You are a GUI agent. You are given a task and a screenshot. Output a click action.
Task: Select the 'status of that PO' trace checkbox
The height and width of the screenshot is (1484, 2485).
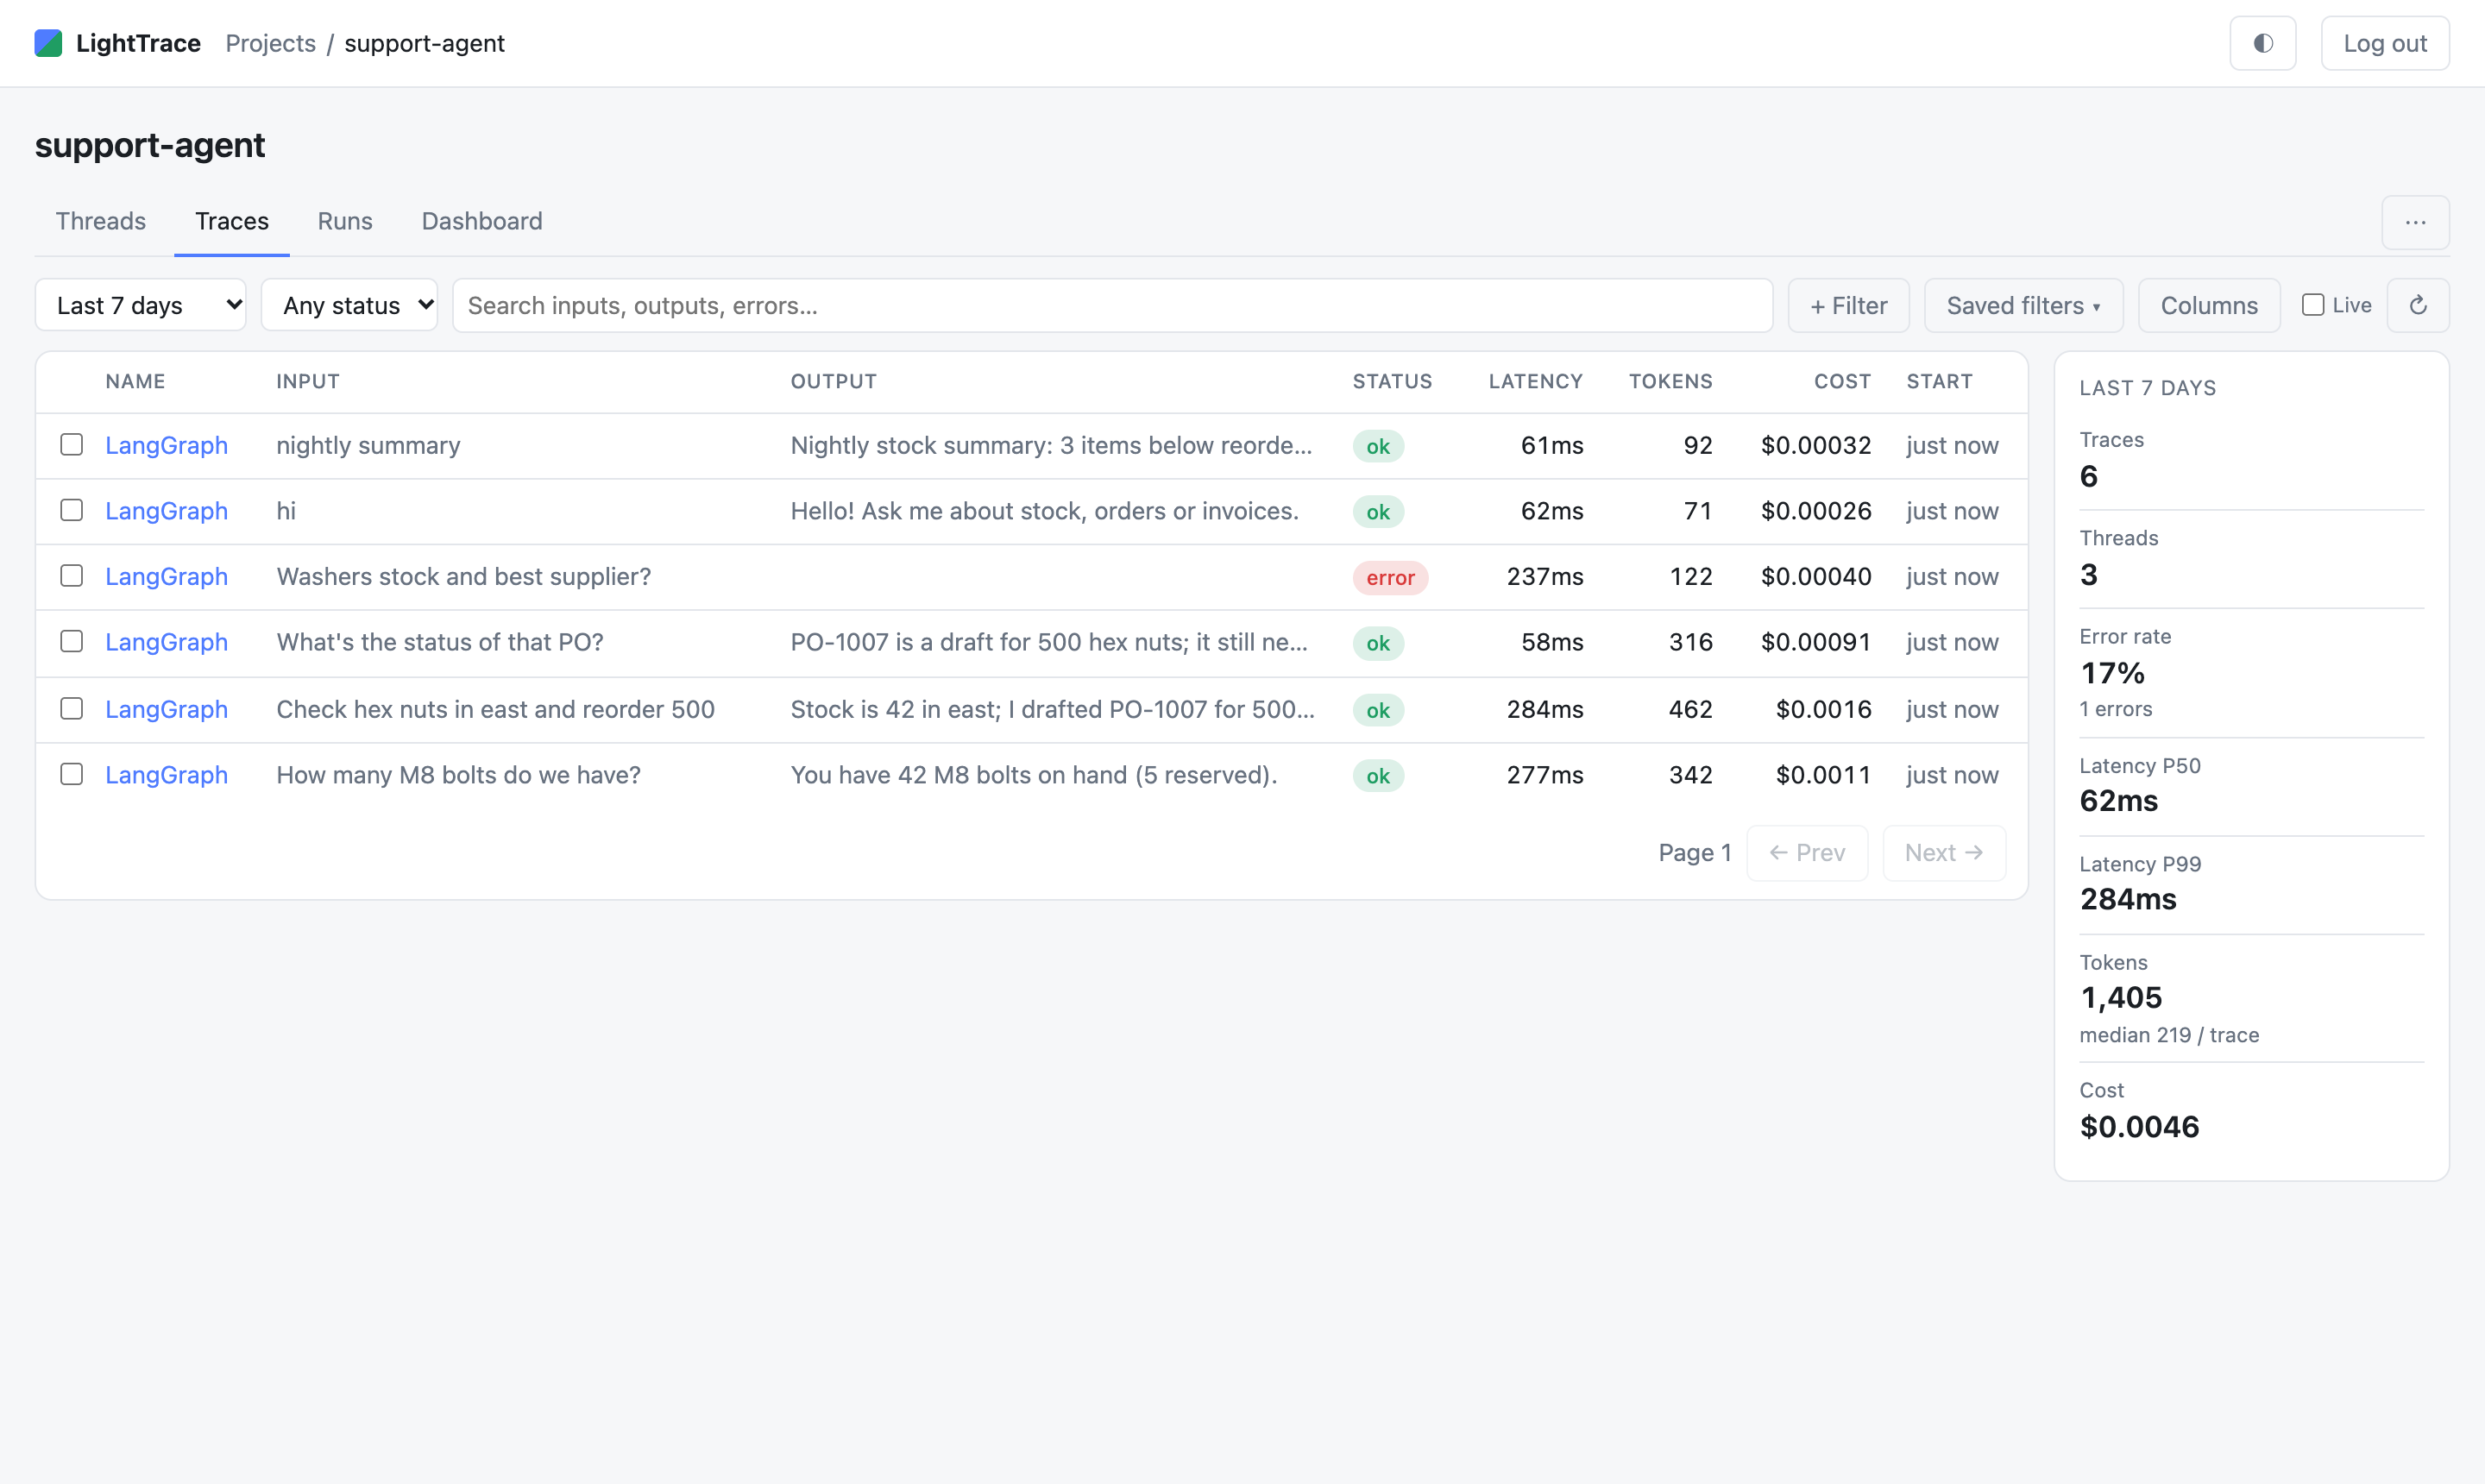pos(71,641)
